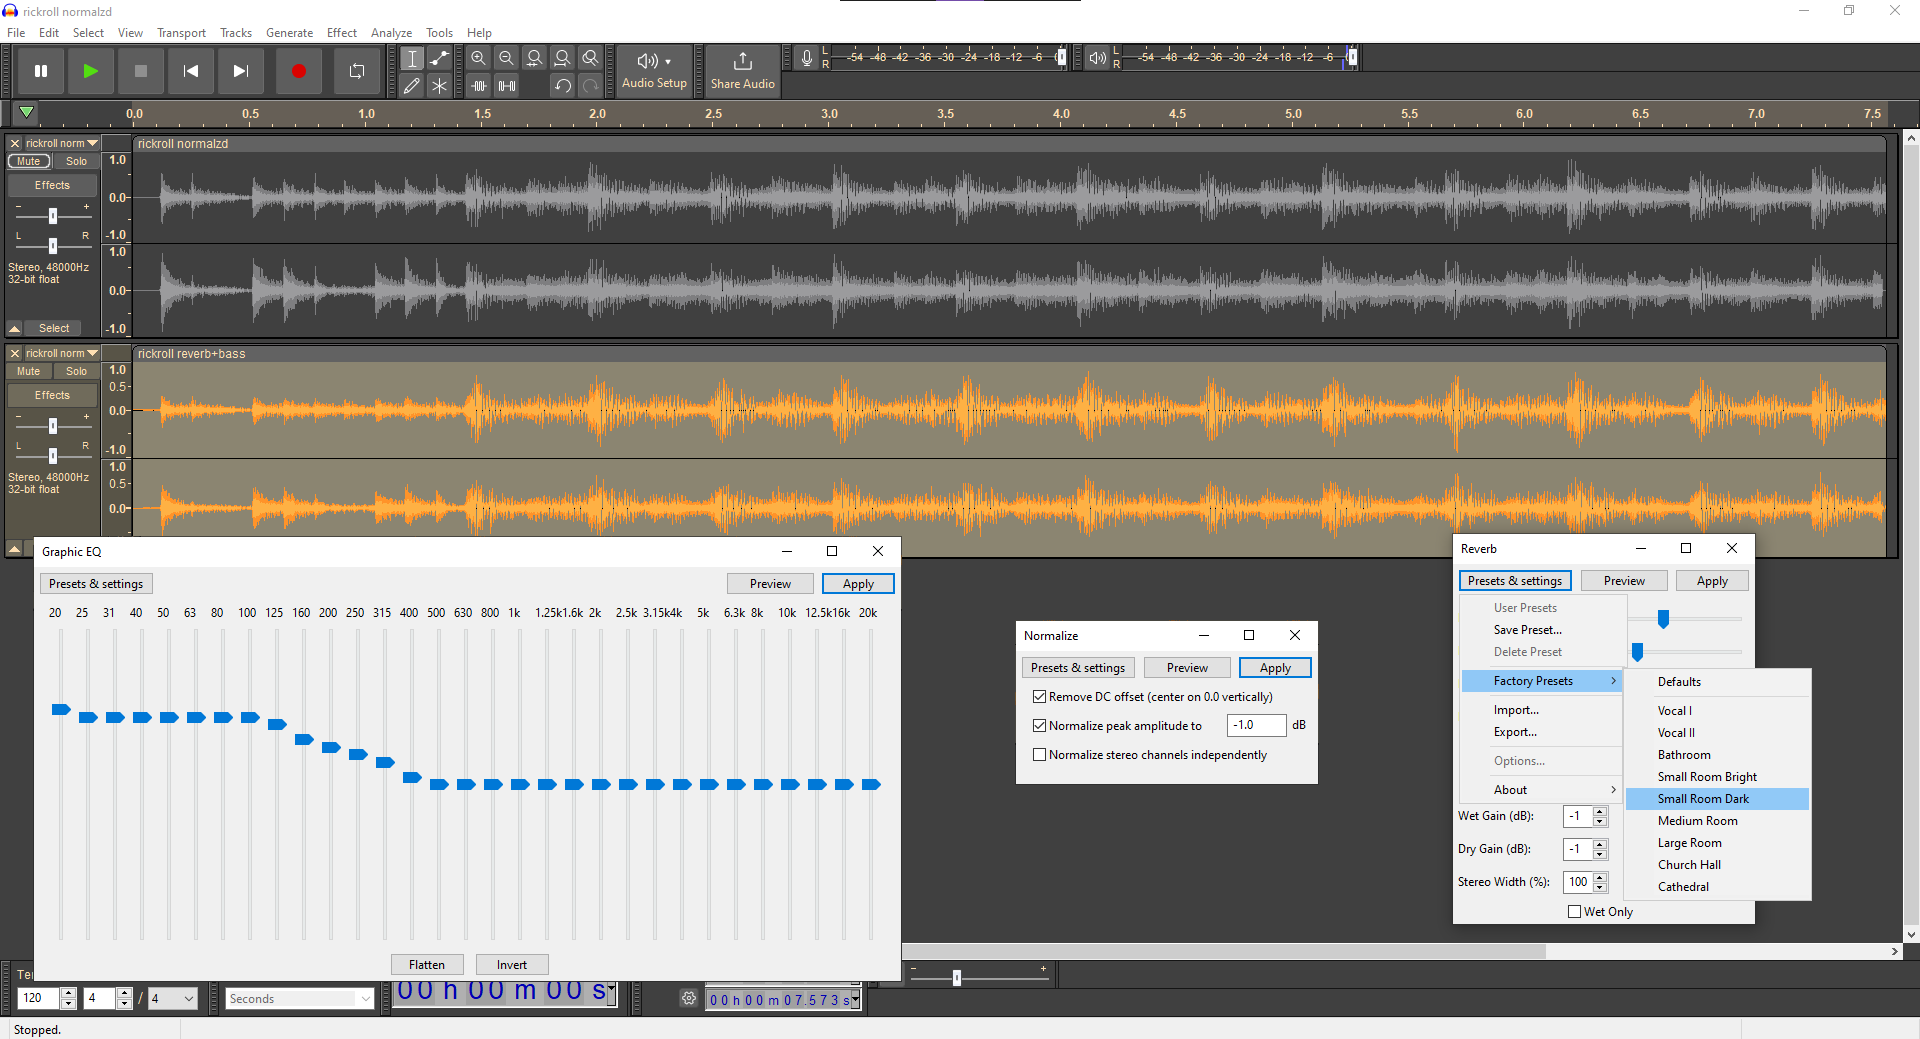Click the peak amplitude dB input field
Image resolution: width=1920 pixels, height=1039 pixels.
point(1256,725)
